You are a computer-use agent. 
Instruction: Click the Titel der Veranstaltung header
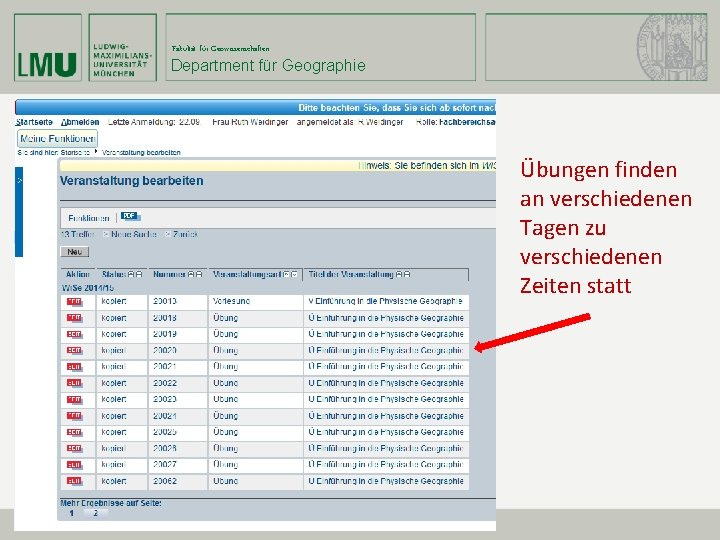click(351, 274)
